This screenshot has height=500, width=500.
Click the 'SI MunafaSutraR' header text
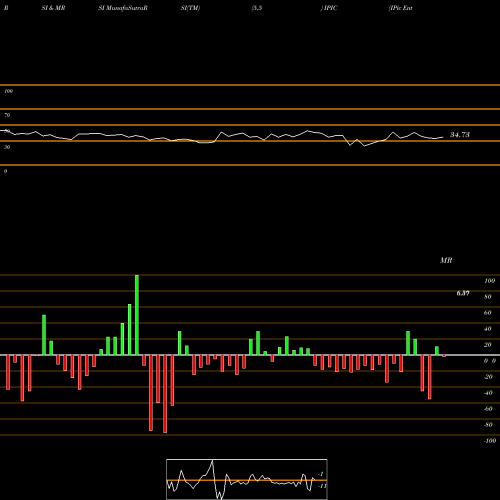pyautogui.click(x=123, y=8)
